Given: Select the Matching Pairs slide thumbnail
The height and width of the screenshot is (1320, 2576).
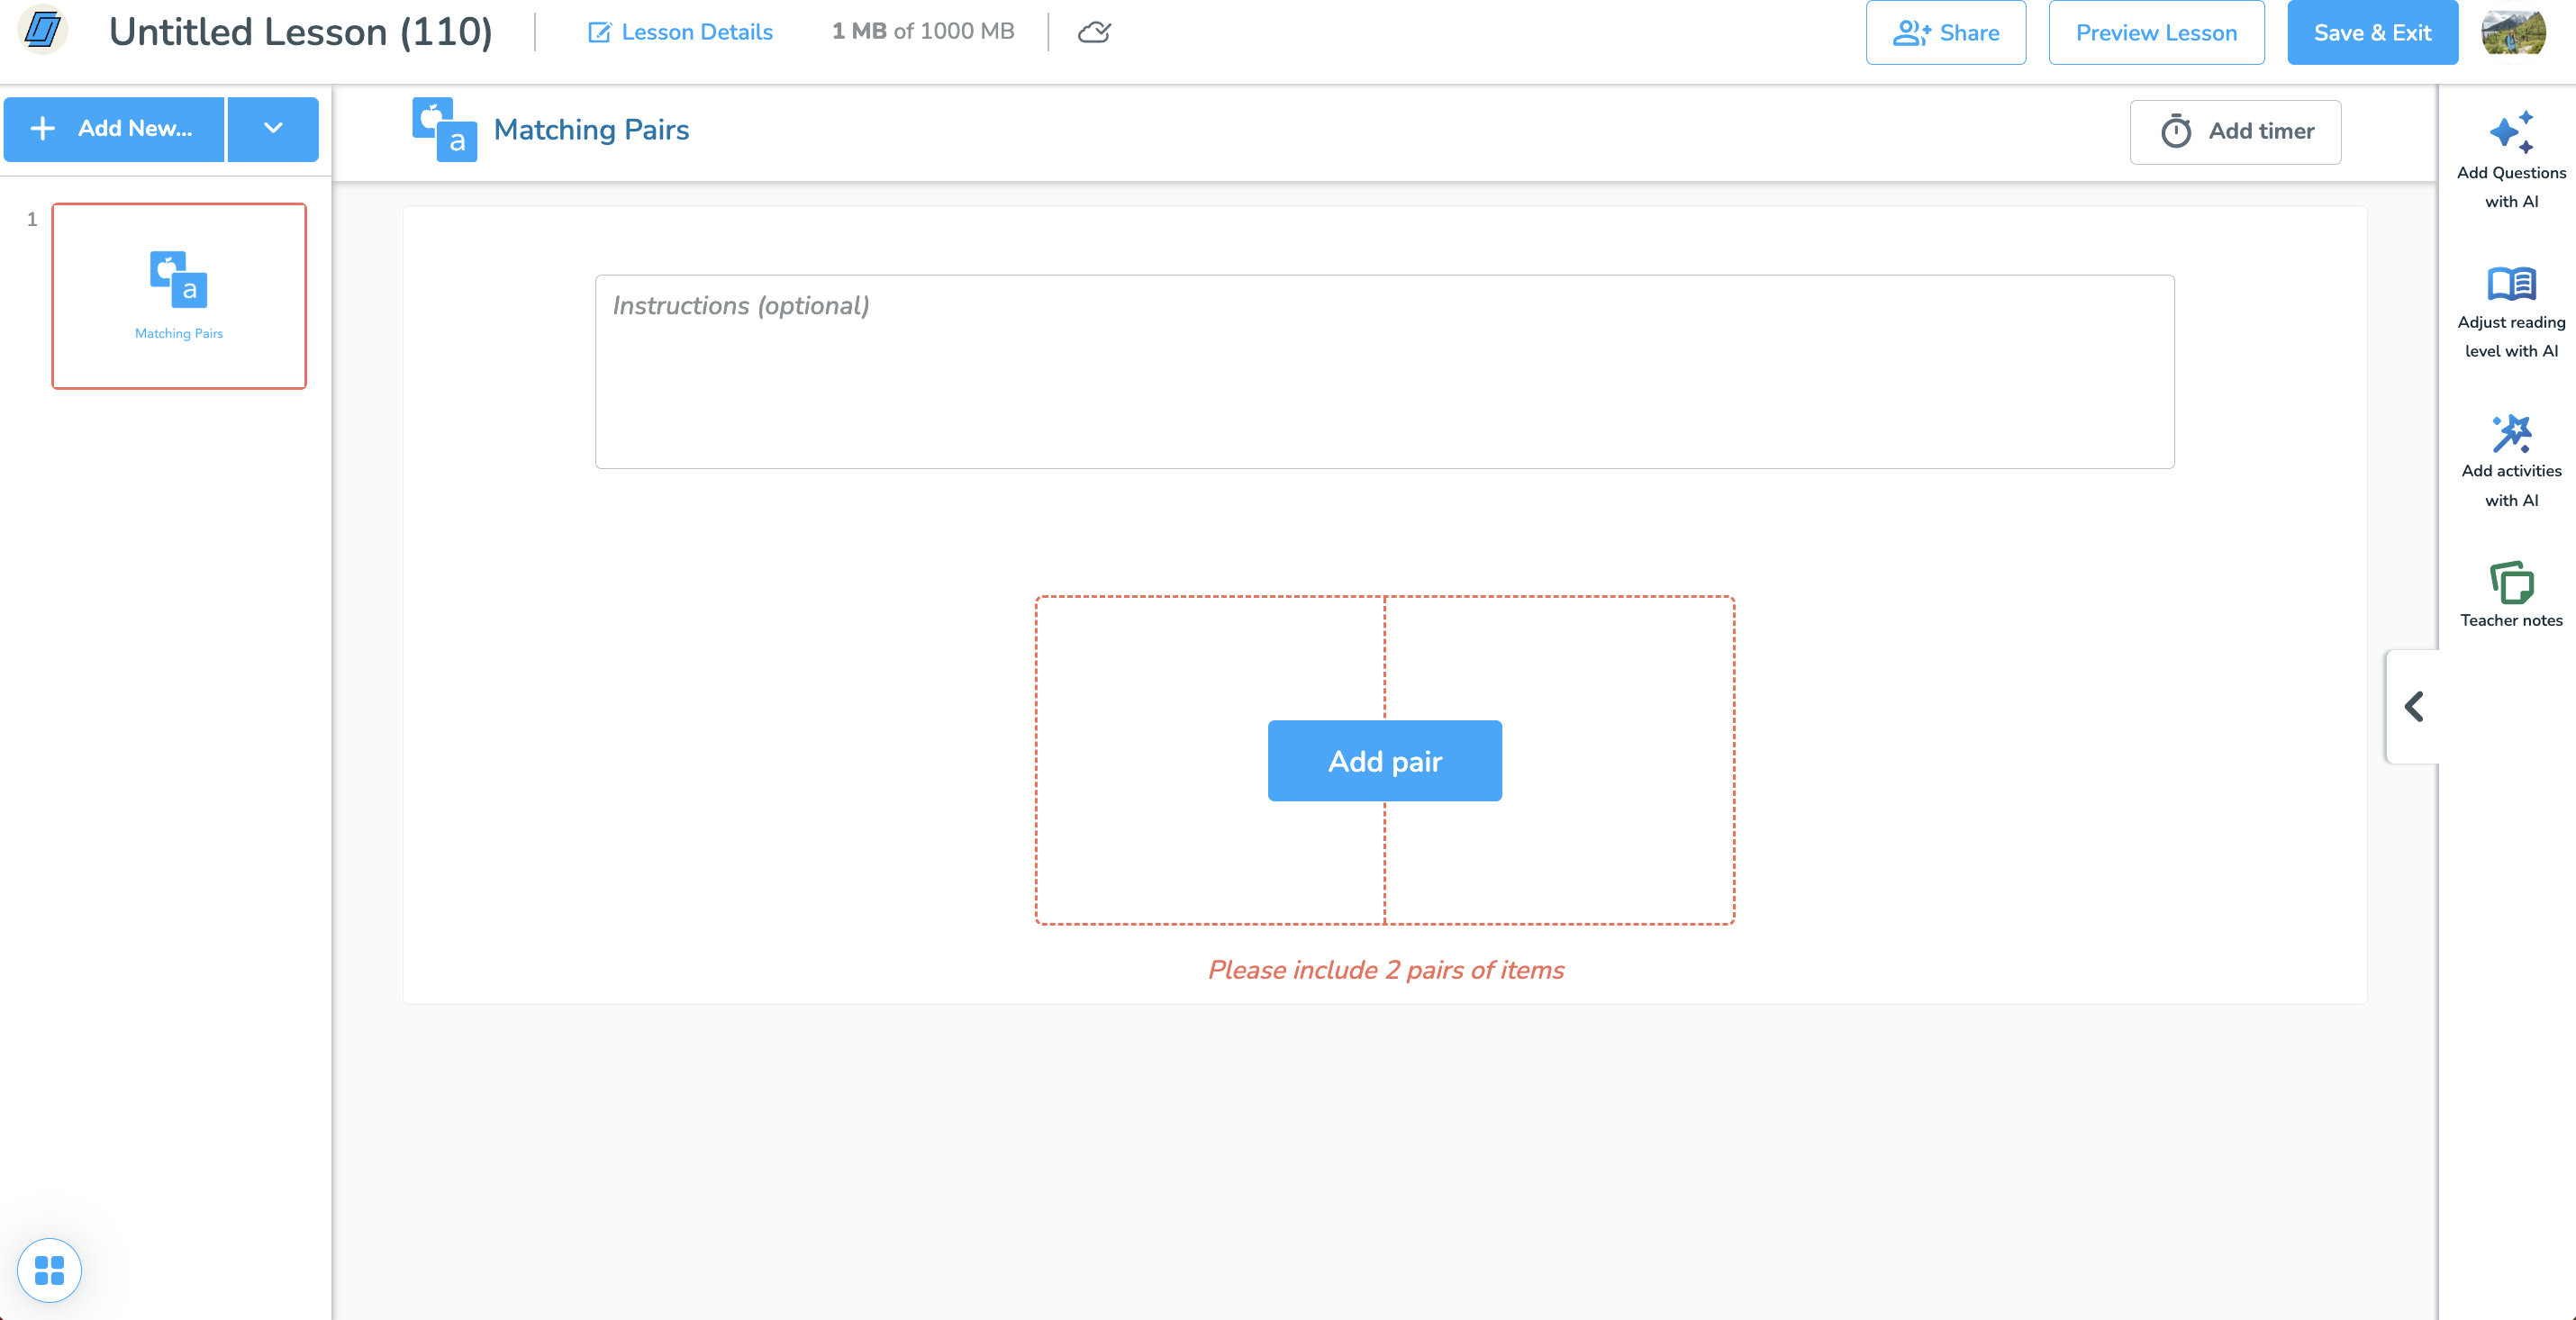Looking at the screenshot, I should coord(179,296).
